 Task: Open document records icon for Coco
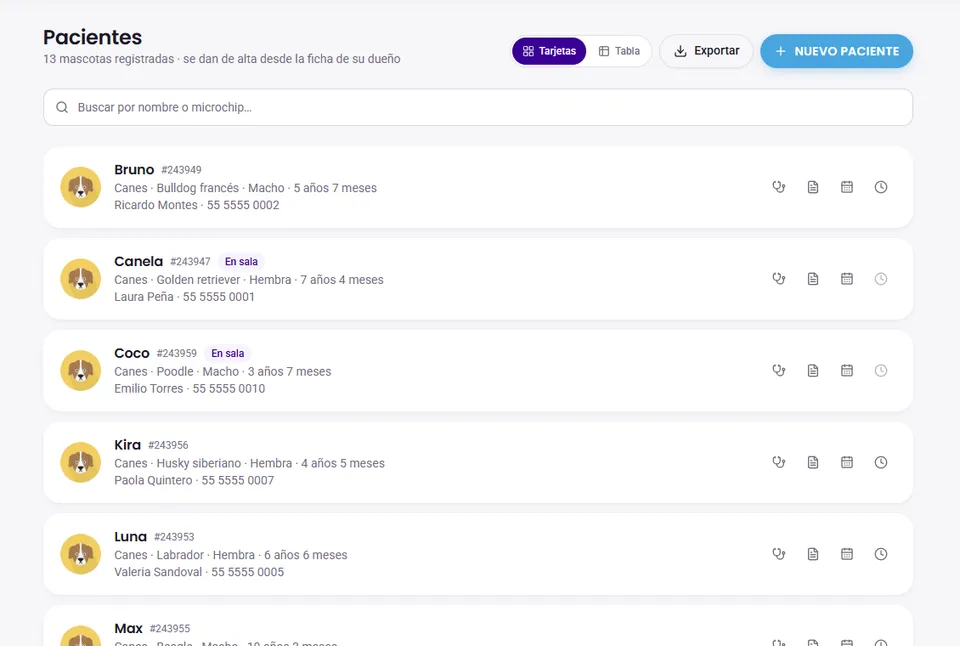tap(812, 370)
